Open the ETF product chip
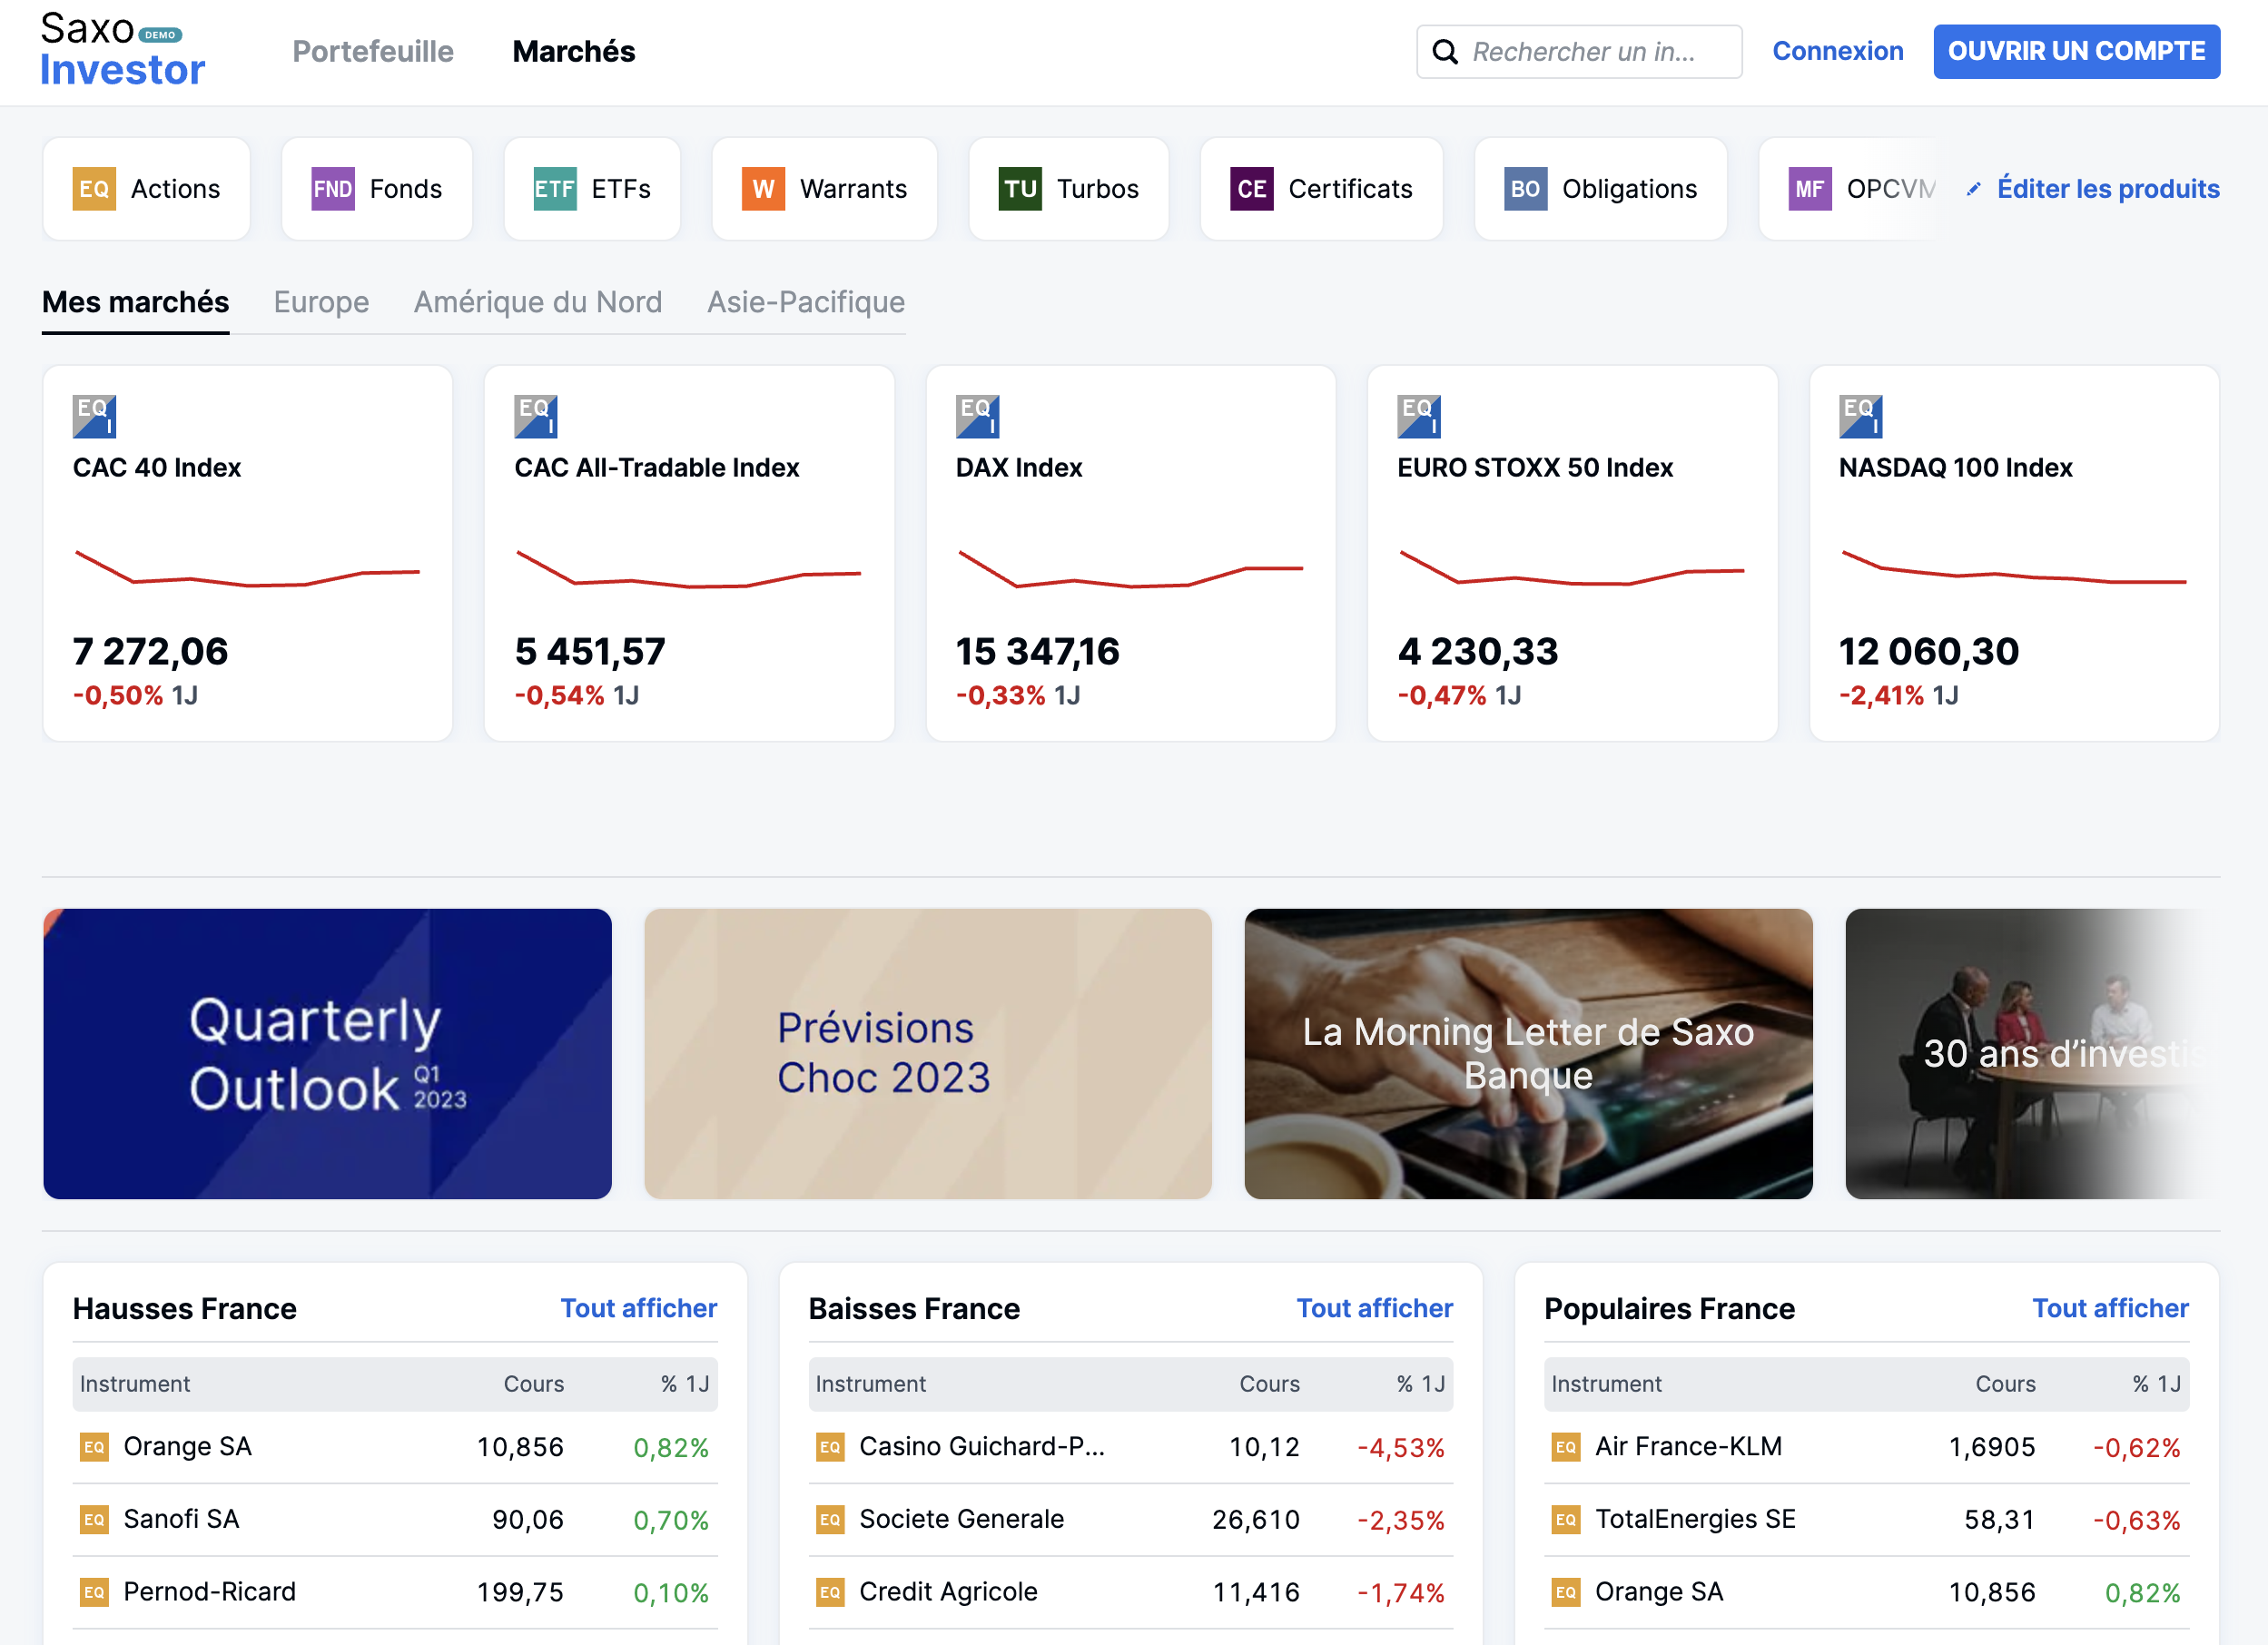 592,189
